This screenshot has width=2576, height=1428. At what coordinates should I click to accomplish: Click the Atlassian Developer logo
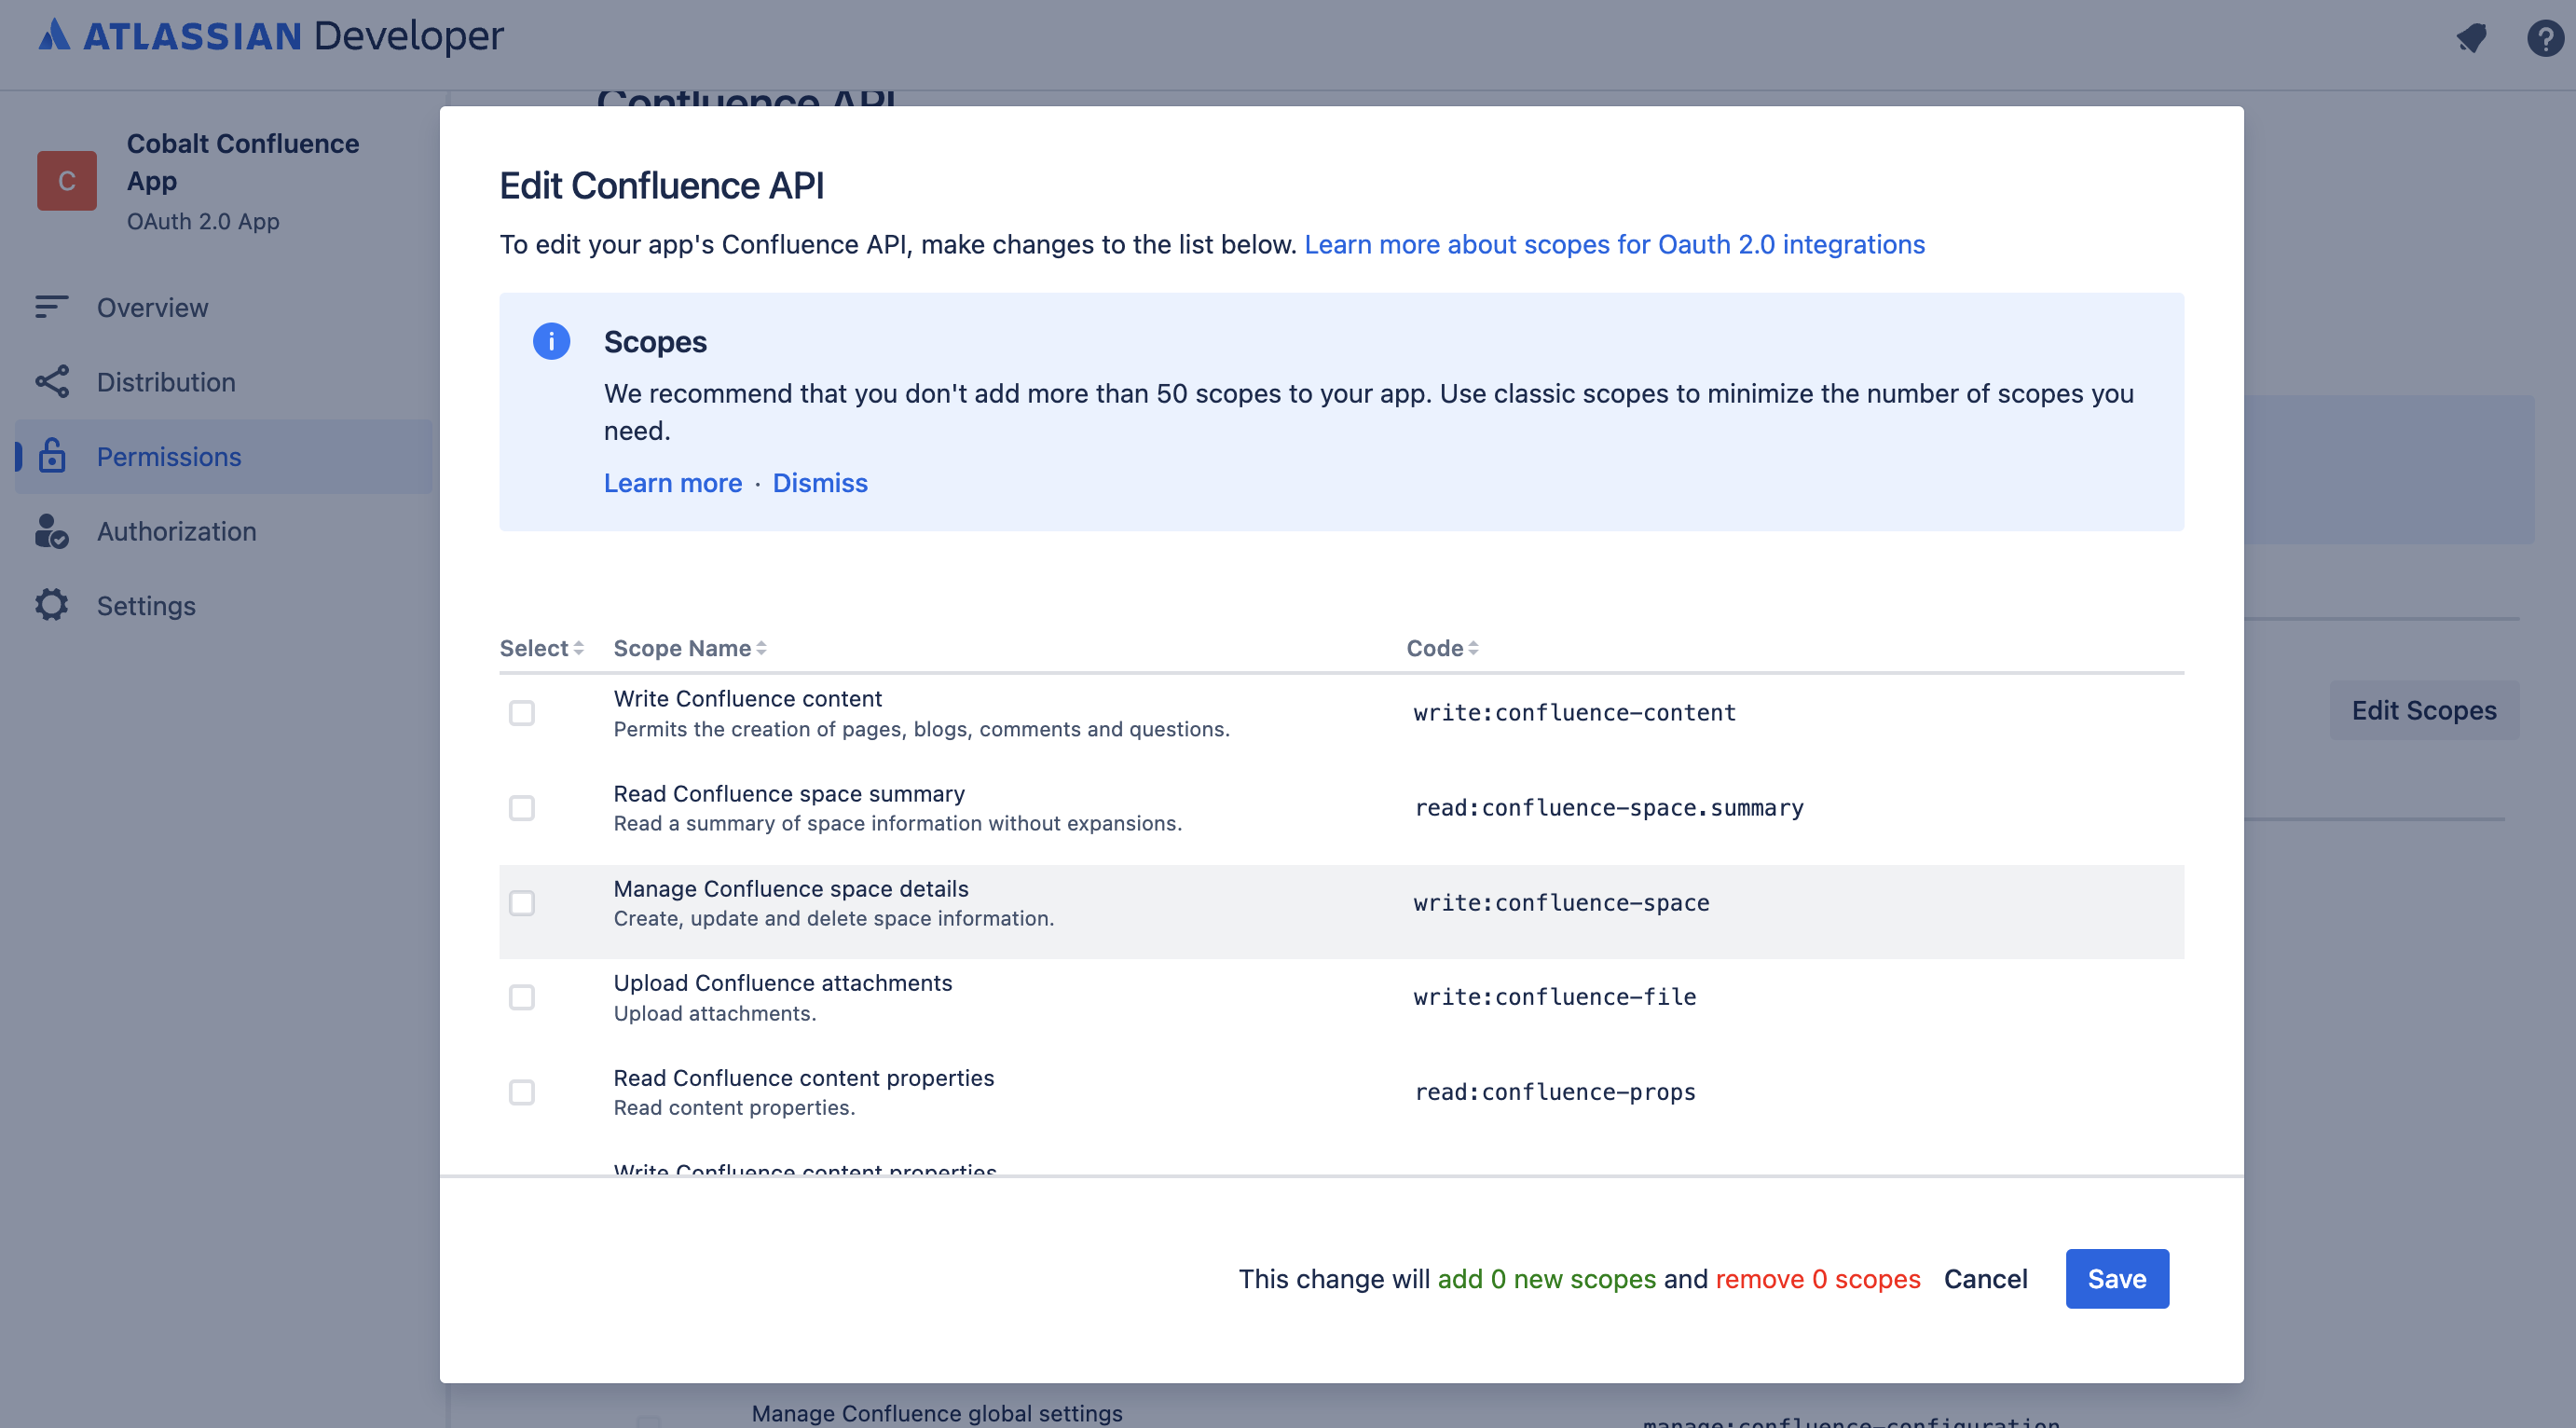[x=270, y=36]
